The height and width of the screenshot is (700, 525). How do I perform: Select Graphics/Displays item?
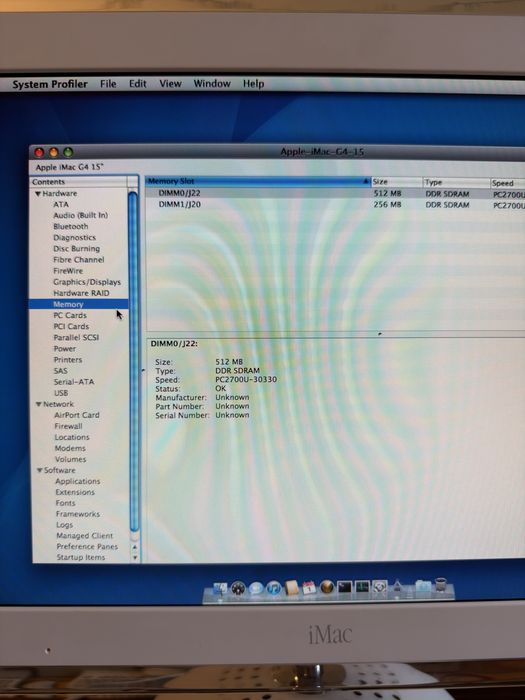[x=87, y=282]
